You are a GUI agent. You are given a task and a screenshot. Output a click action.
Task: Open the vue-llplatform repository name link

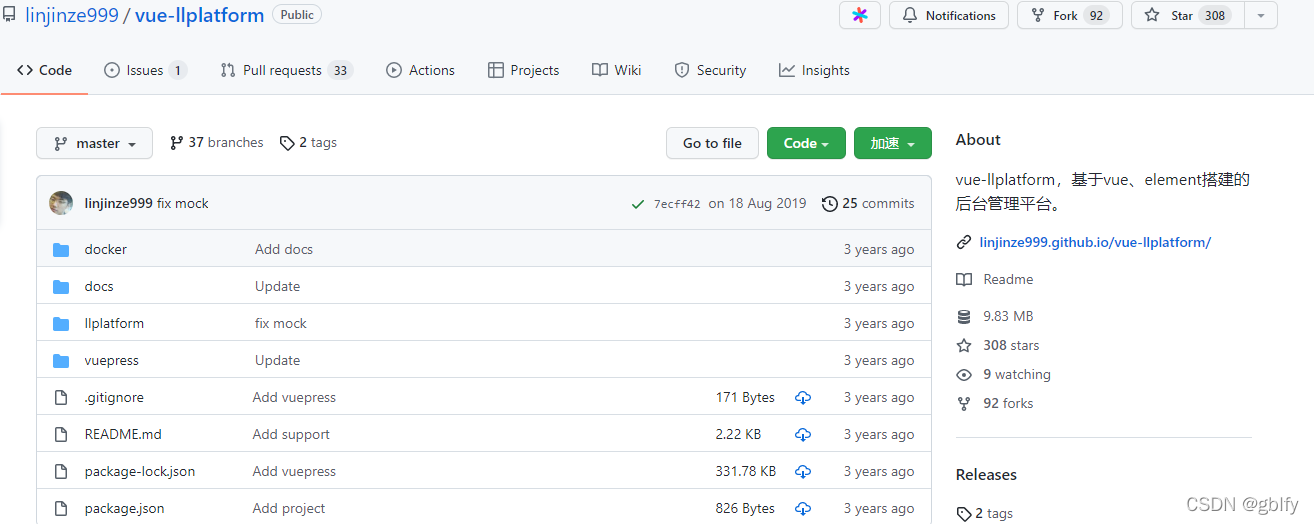point(200,15)
